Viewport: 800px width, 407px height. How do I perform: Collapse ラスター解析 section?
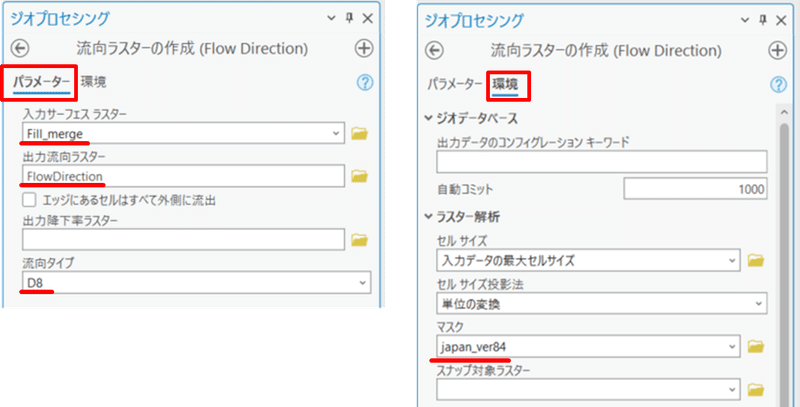pyautogui.click(x=429, y=217)
